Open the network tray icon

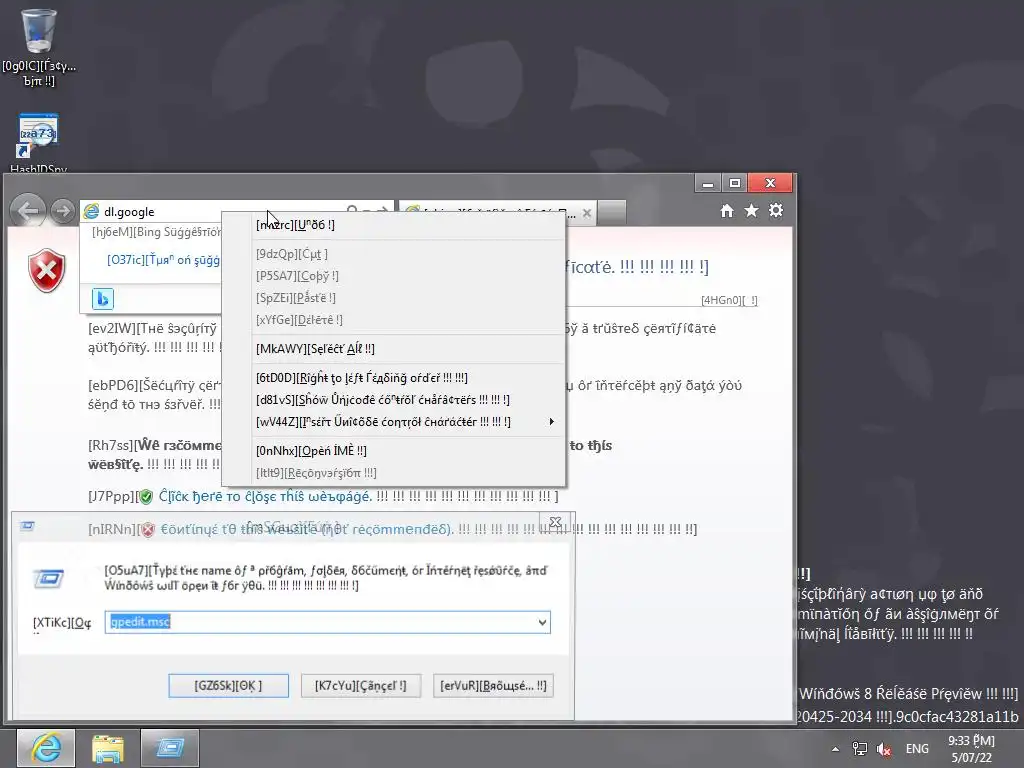point(860,749)
